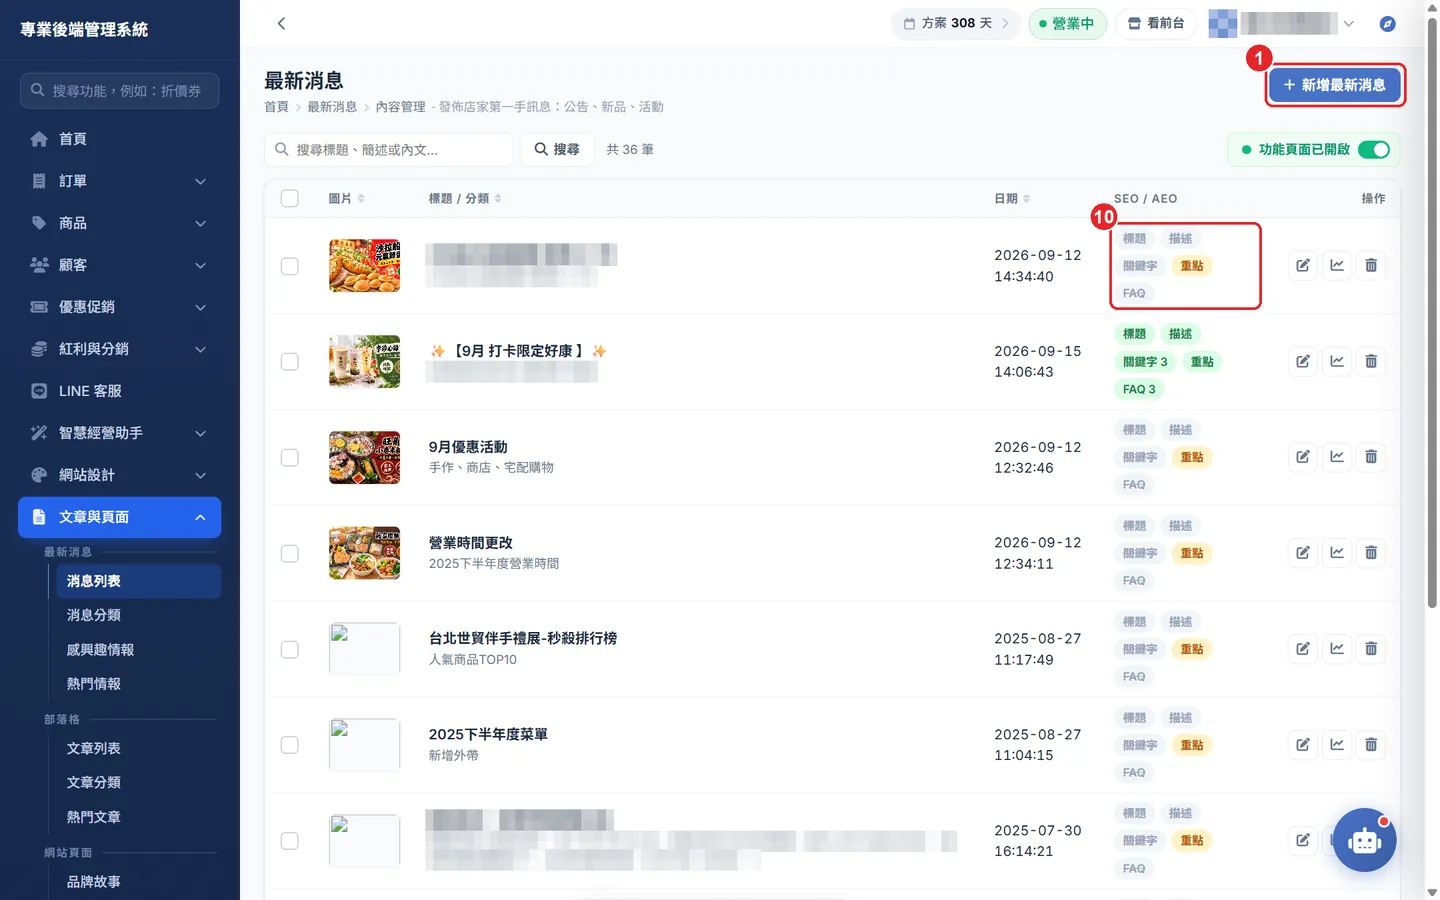
Task: Click the 新增最新消息 button
Action: [1335, 85]
